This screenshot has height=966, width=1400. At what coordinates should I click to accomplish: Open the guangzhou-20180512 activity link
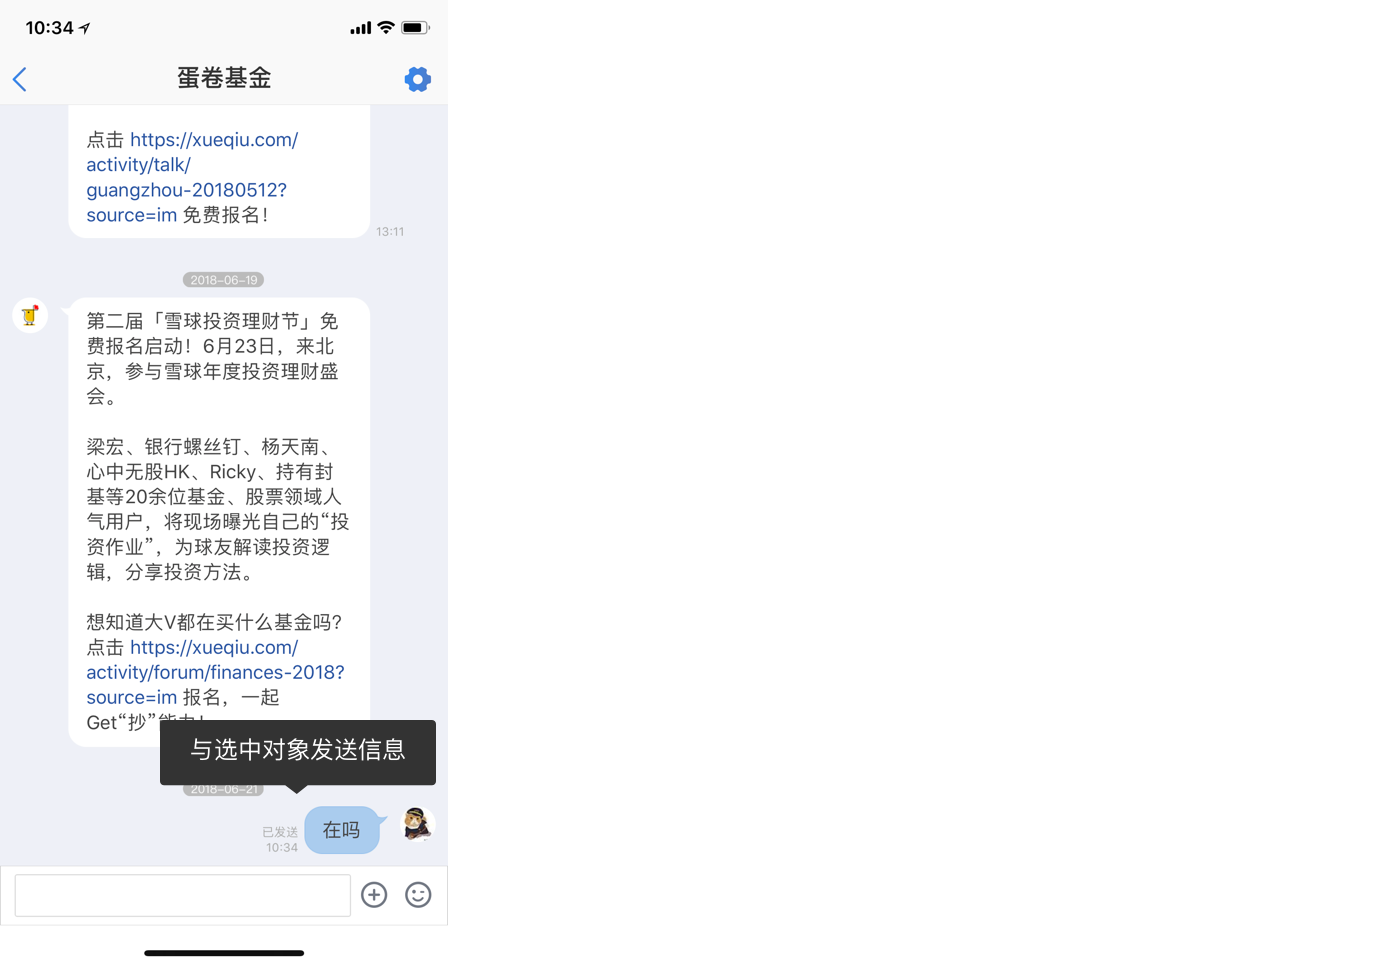191,177
